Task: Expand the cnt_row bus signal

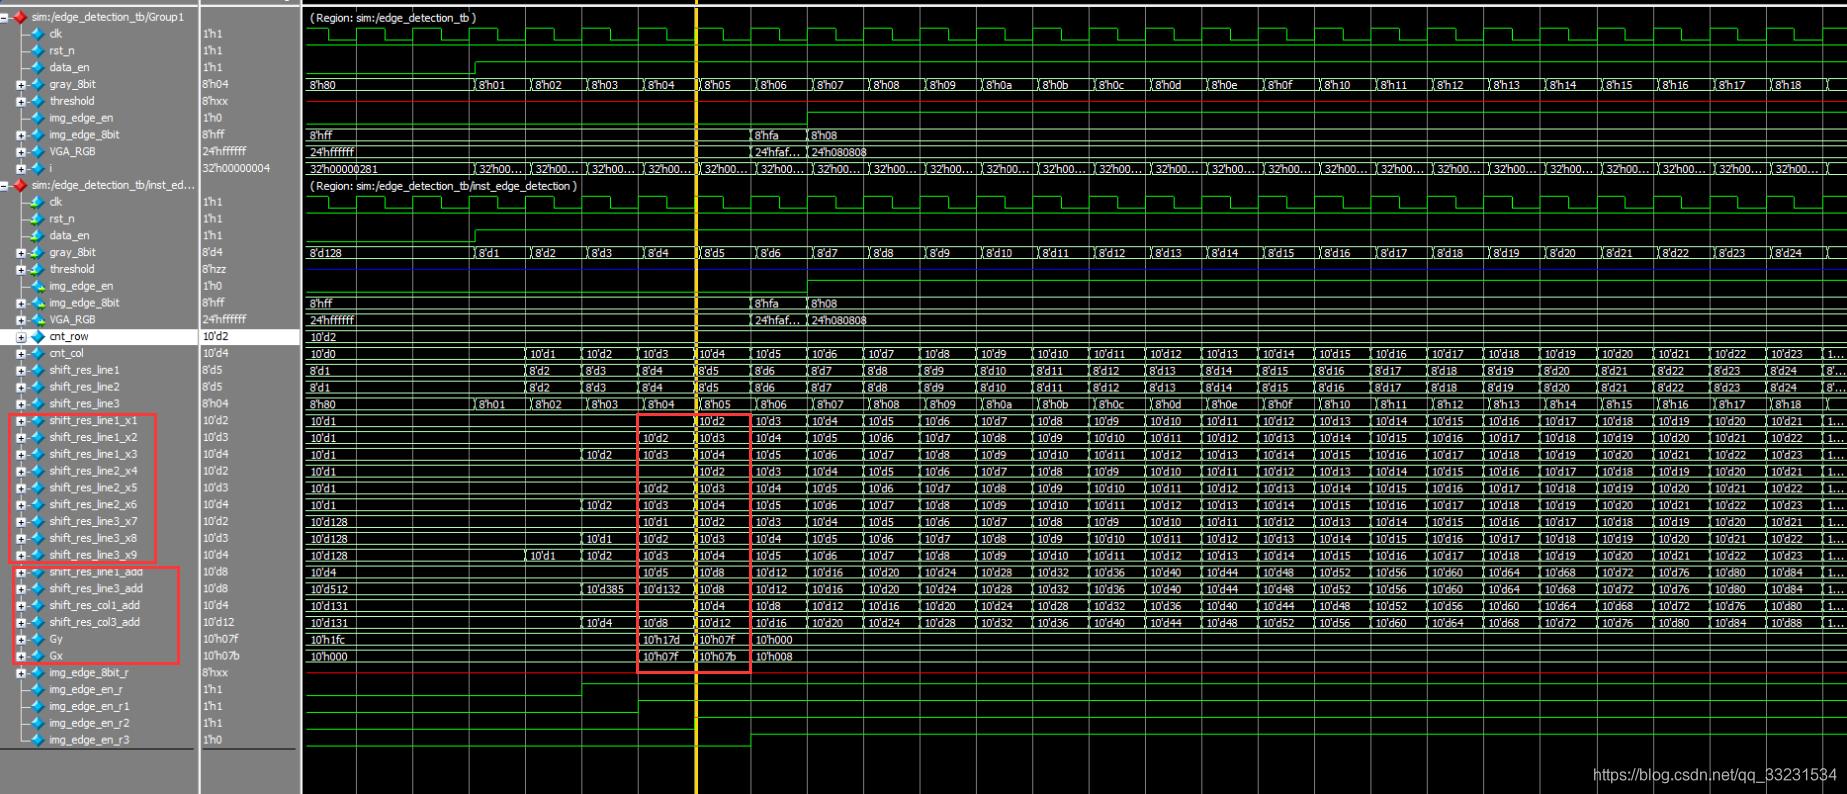Action: [21, 337]
